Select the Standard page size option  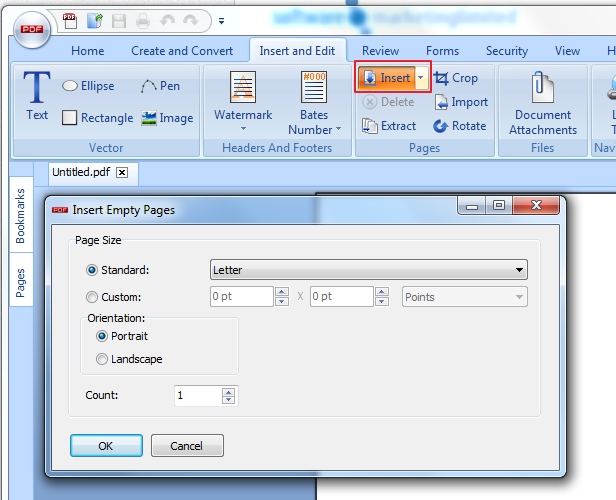[x=93, y=270]
